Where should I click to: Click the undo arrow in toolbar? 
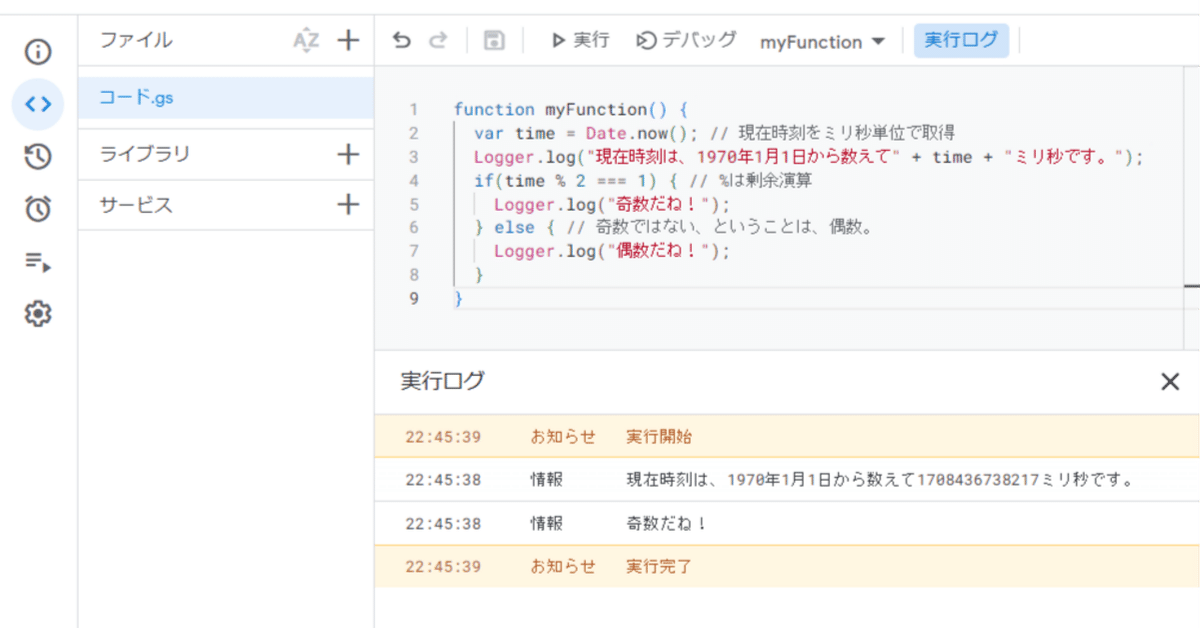point(402,41)
